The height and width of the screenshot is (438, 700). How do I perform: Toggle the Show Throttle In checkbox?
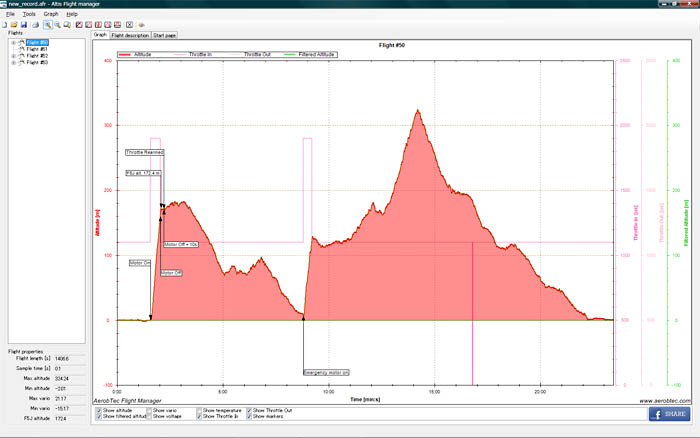click(x=199, y=416)
